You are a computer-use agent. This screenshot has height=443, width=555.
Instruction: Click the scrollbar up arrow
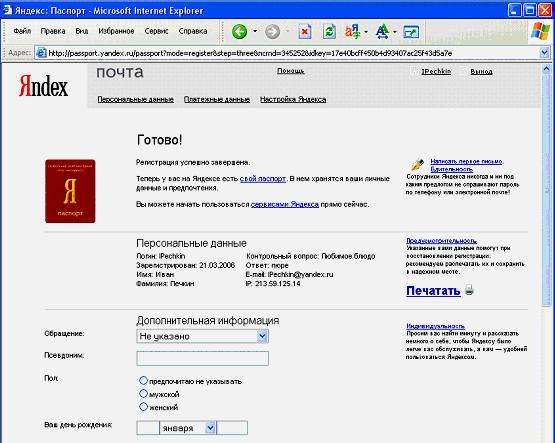pyautogui.click(x=547, y=69)
